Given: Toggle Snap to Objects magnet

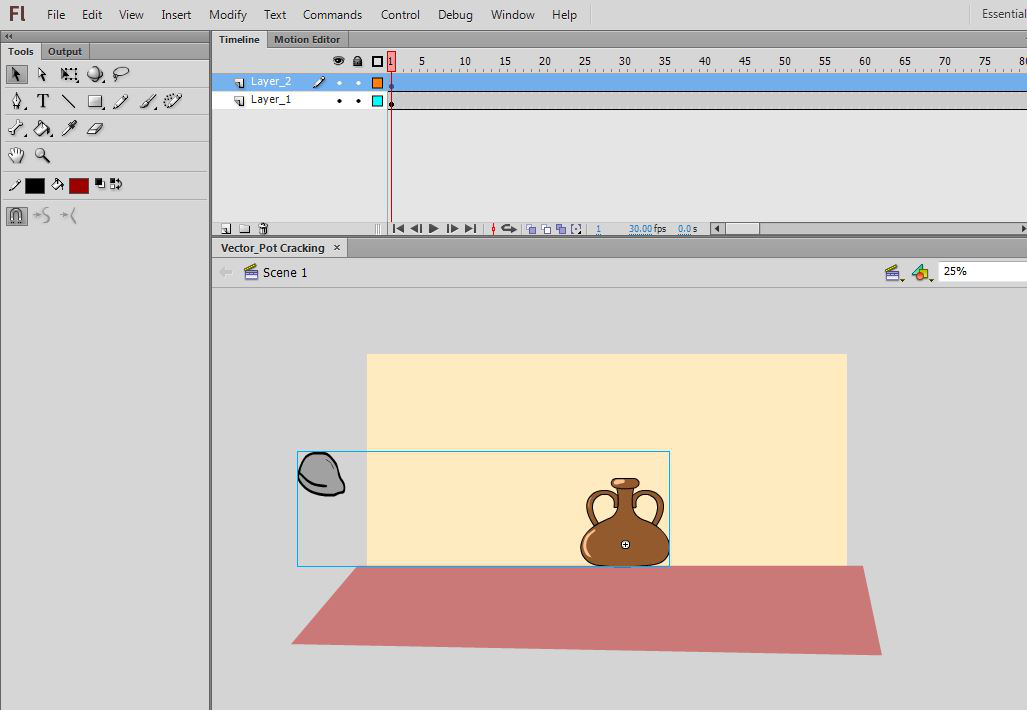Looking at the screenshot, I should click(x=16, y=215).
